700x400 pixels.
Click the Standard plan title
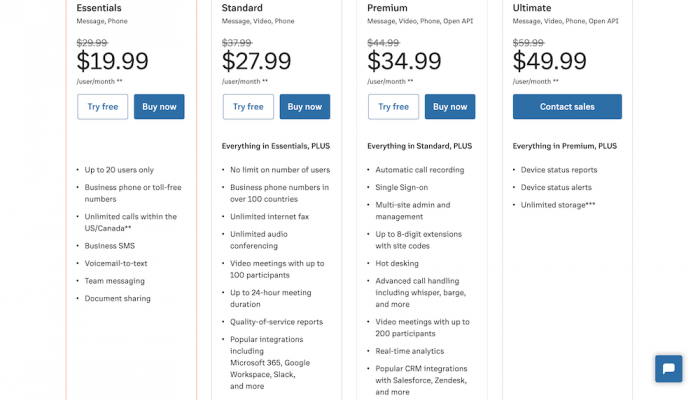coord(243,8)
